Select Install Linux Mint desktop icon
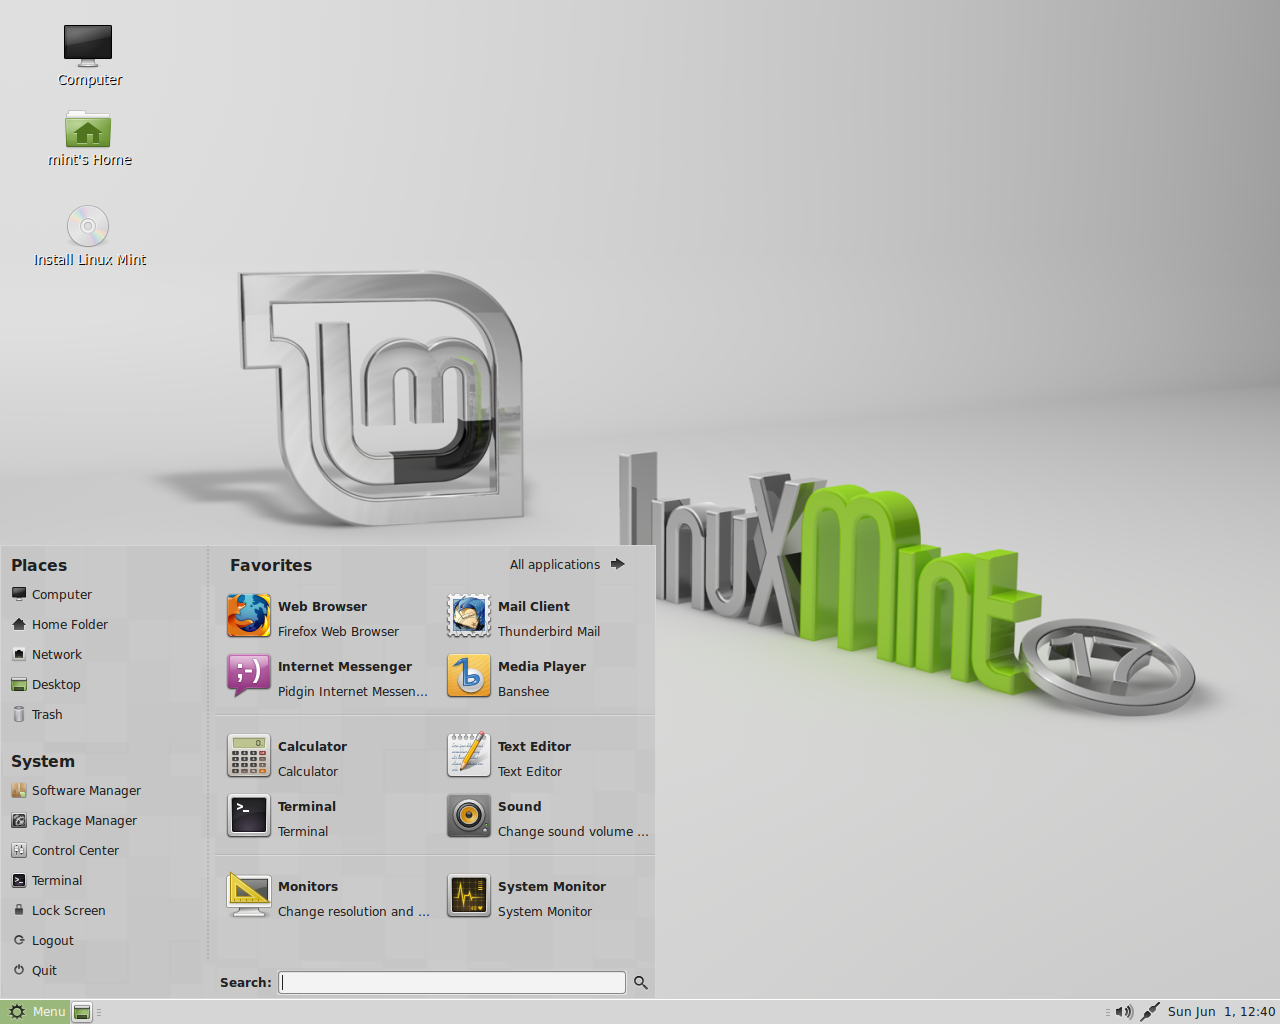This screenshot has height=1024, width=1280. pos(89,236)
